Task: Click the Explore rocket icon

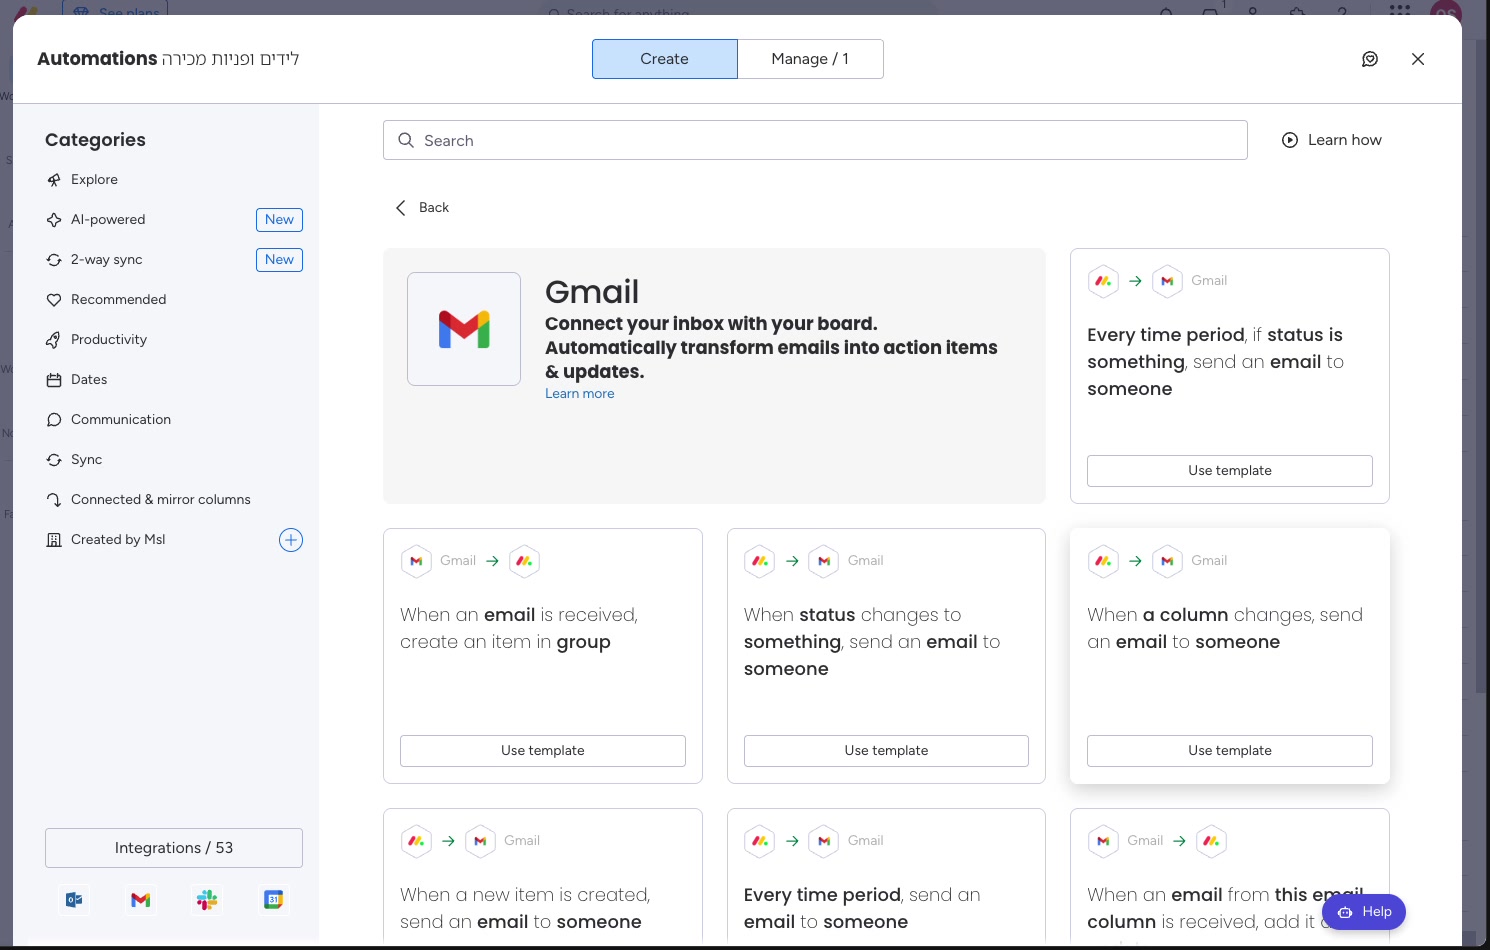Action: (54, 180)
